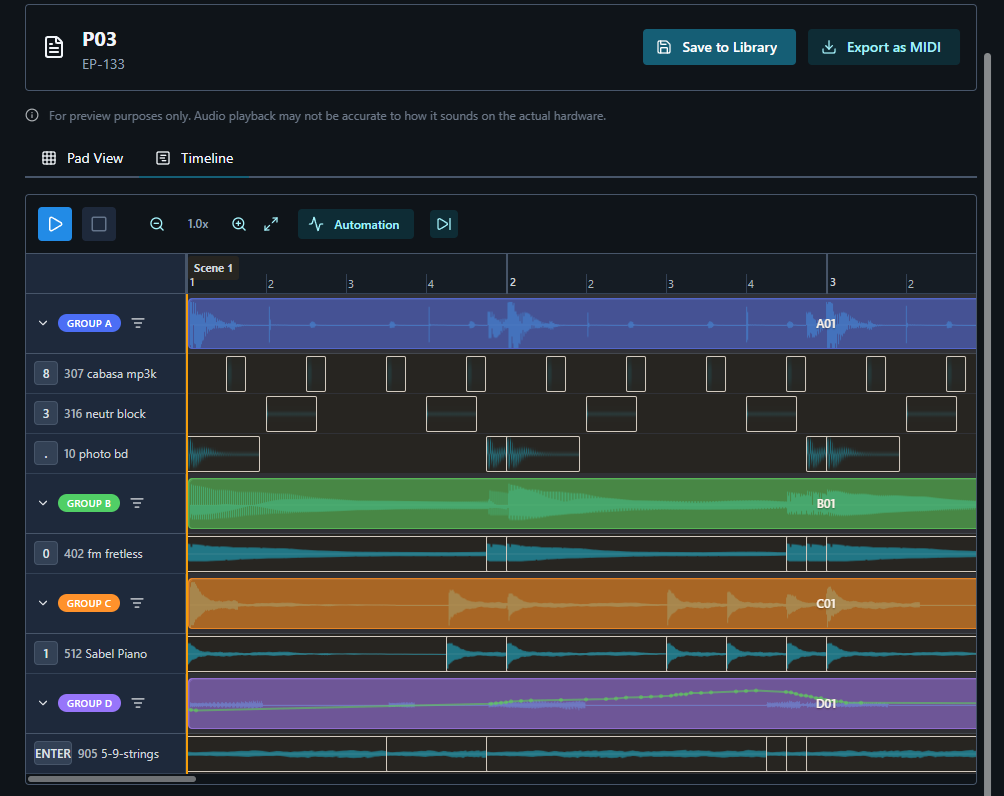Viewport: 1004px width, 796px height.
Task: Collapse Group A tracks
Action: pyautogui.click(x=43, y=323)
